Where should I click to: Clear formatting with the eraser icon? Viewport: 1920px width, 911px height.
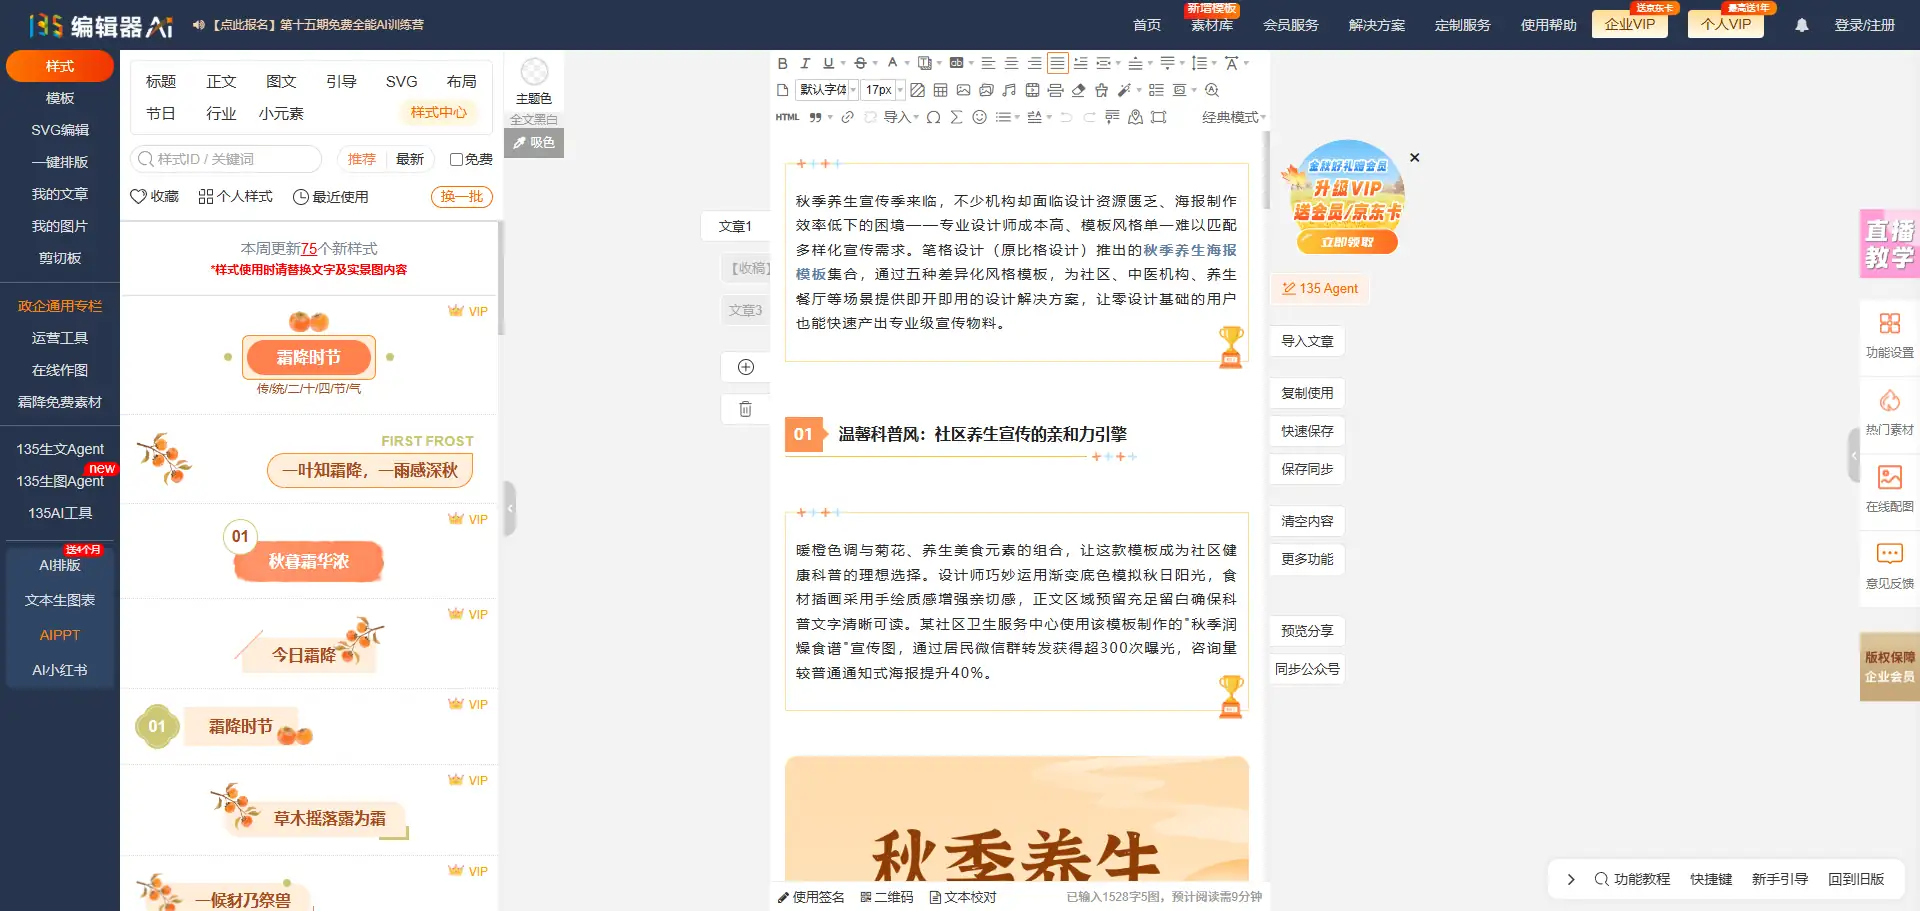(1078, 90)
